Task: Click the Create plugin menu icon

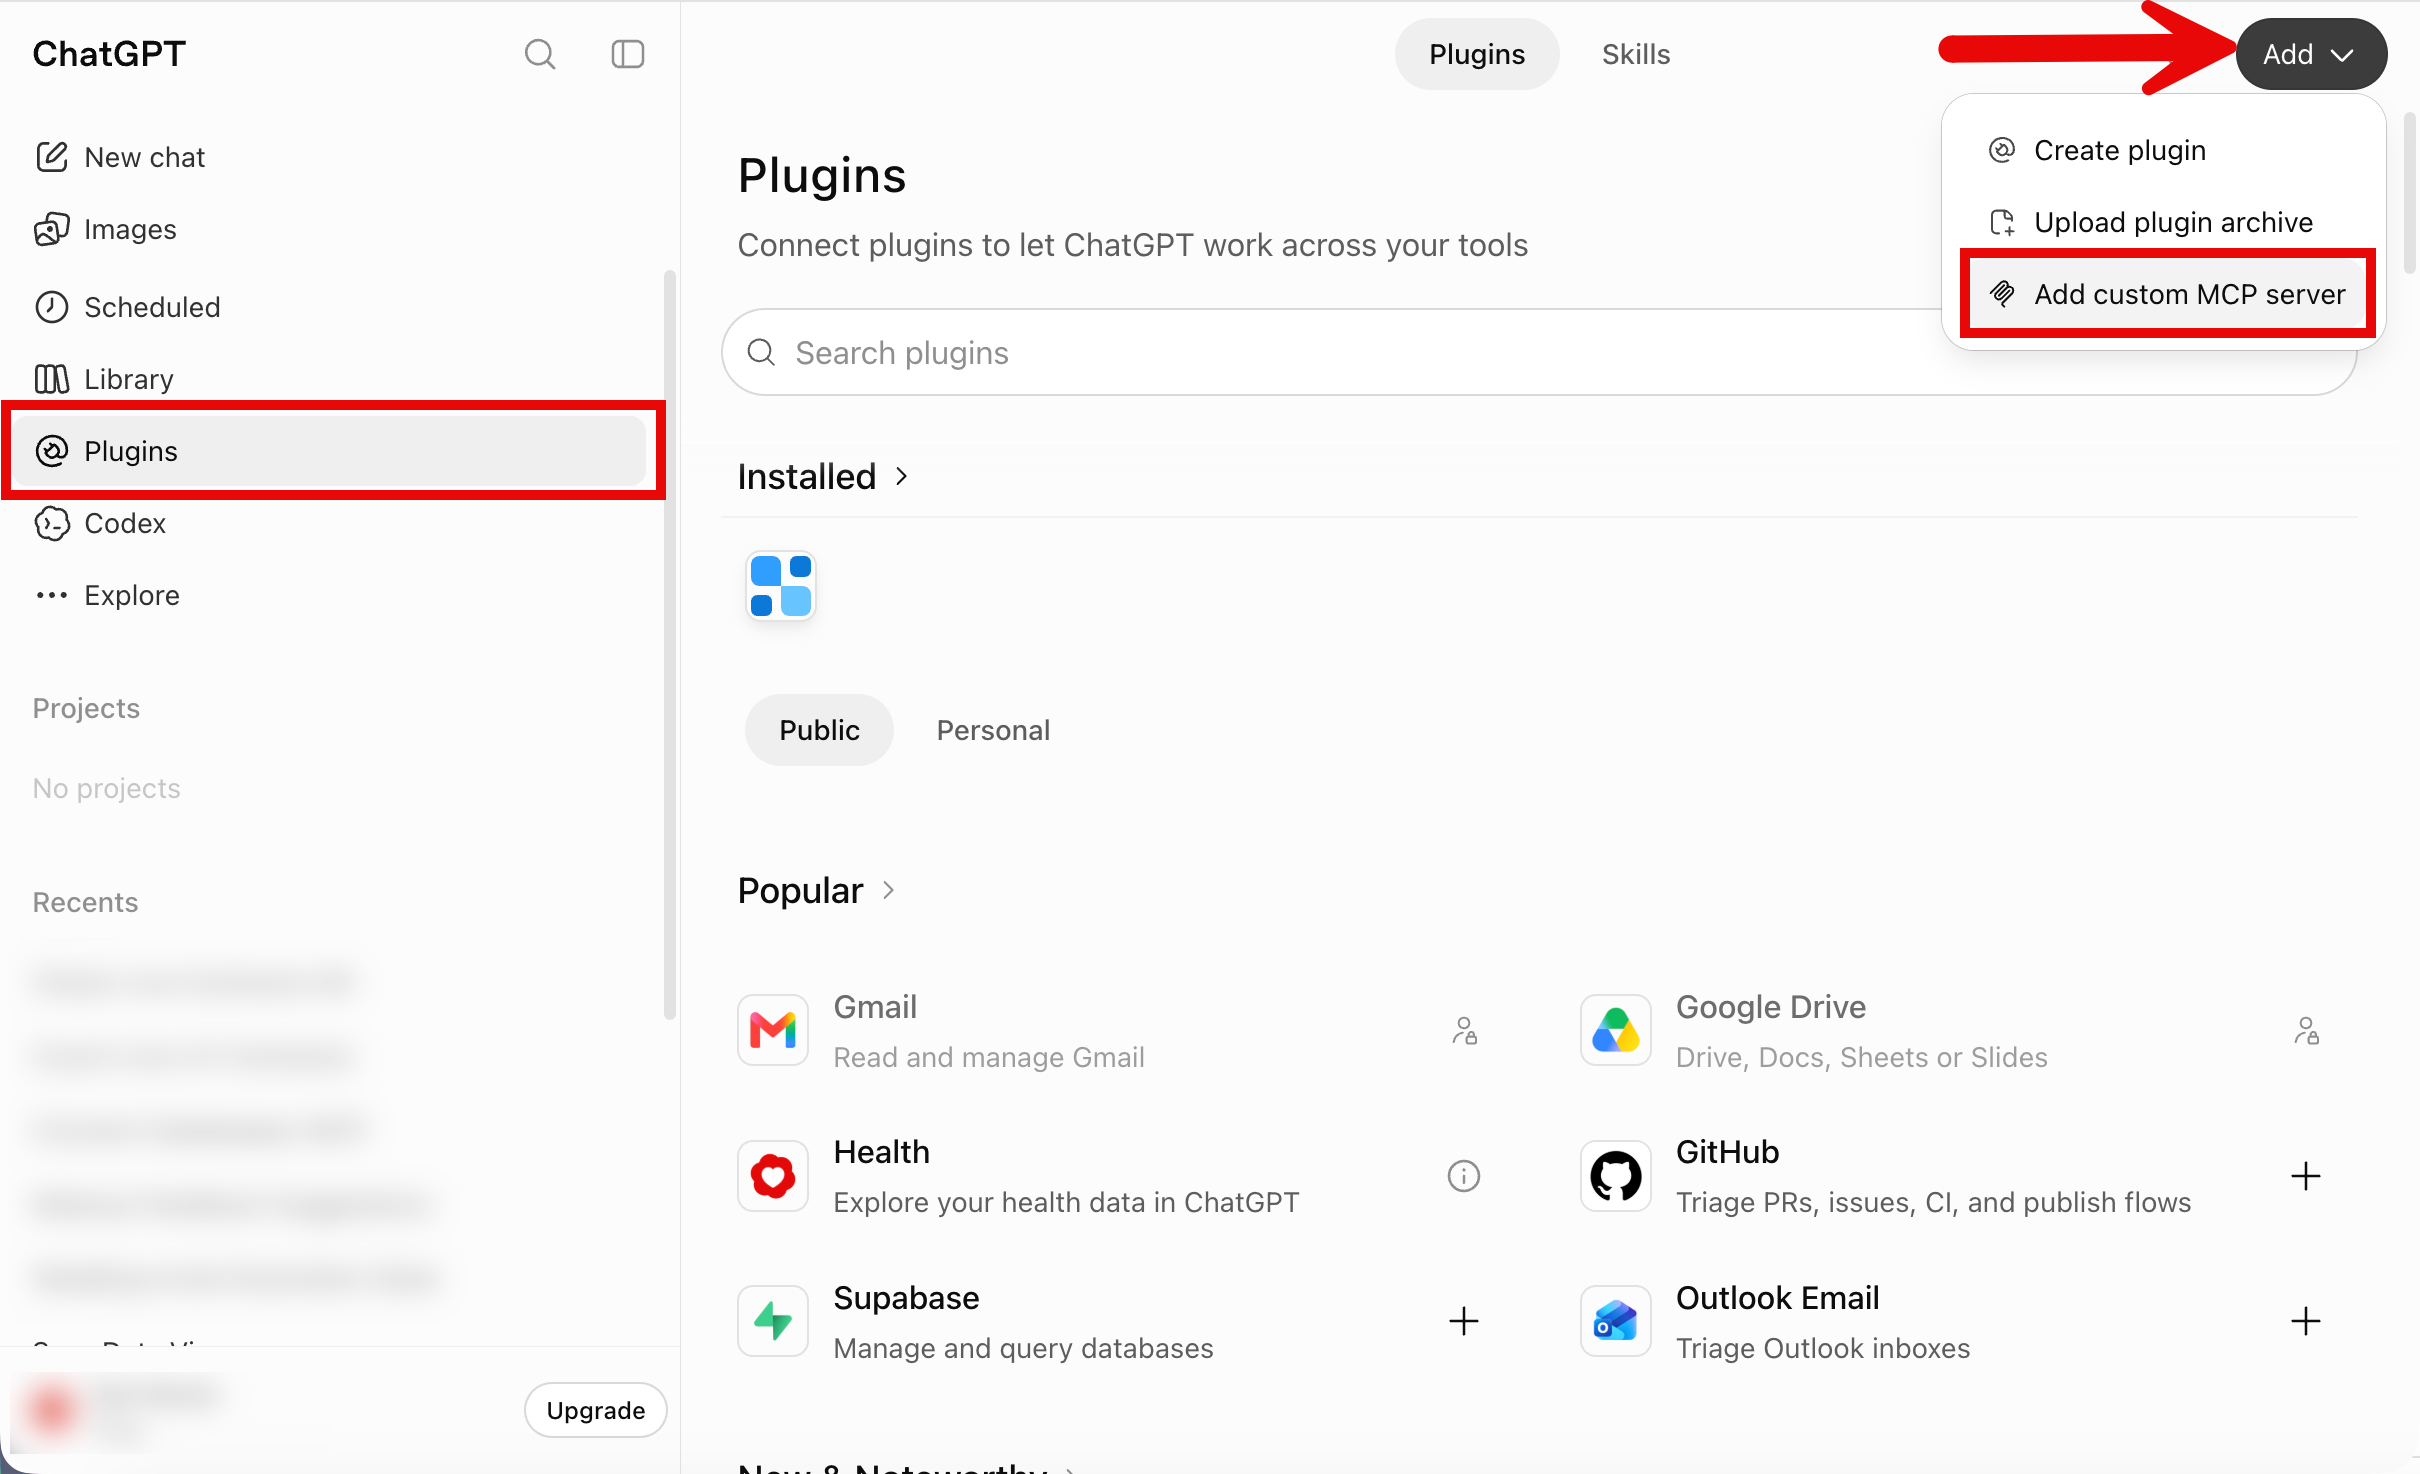Action: click(x=2002, y=150)
